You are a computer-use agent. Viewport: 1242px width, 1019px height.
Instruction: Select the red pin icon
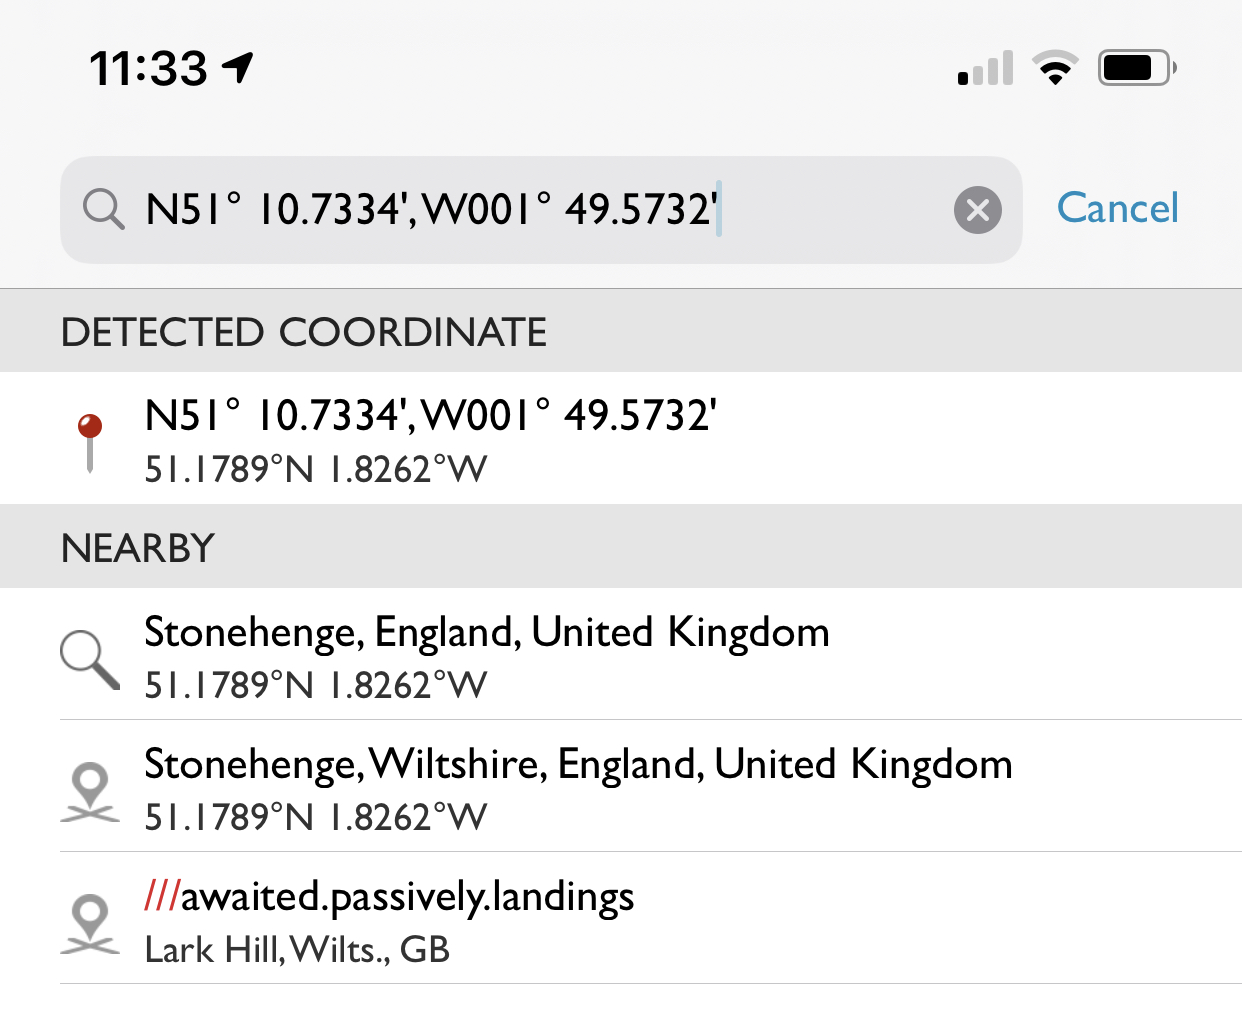pos(90,442)
